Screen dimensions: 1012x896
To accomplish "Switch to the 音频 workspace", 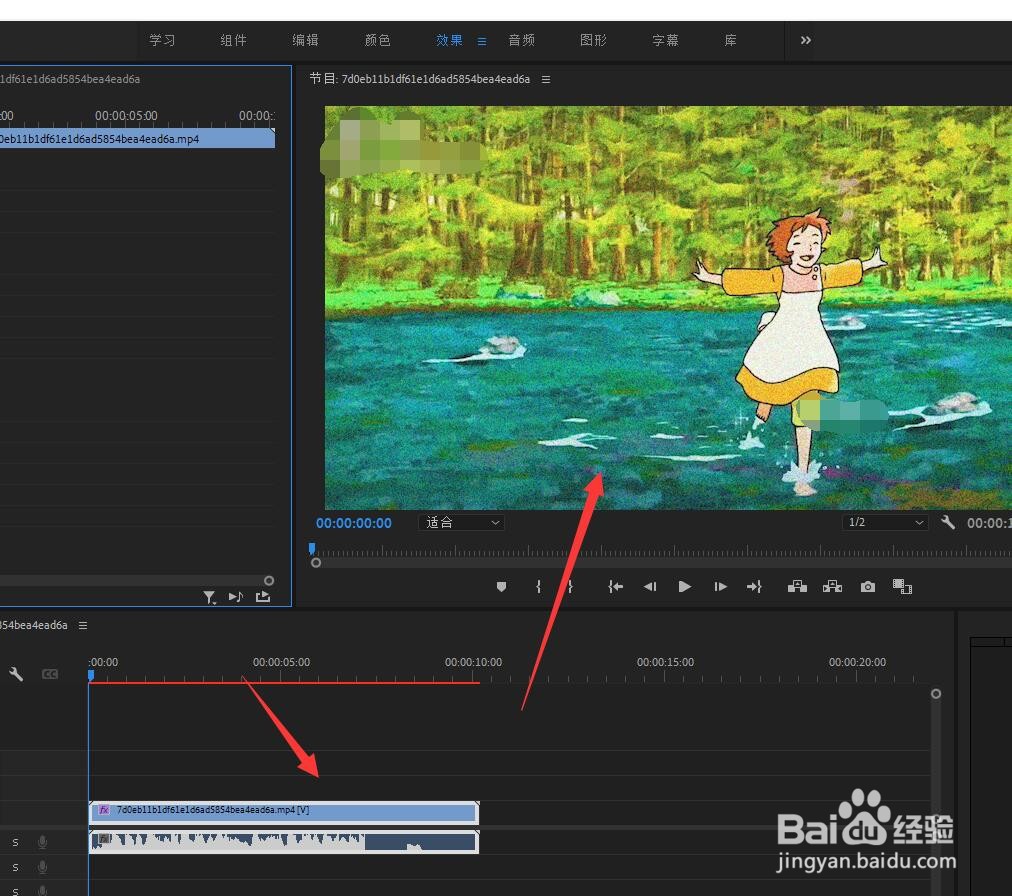I will click(521, 40).
